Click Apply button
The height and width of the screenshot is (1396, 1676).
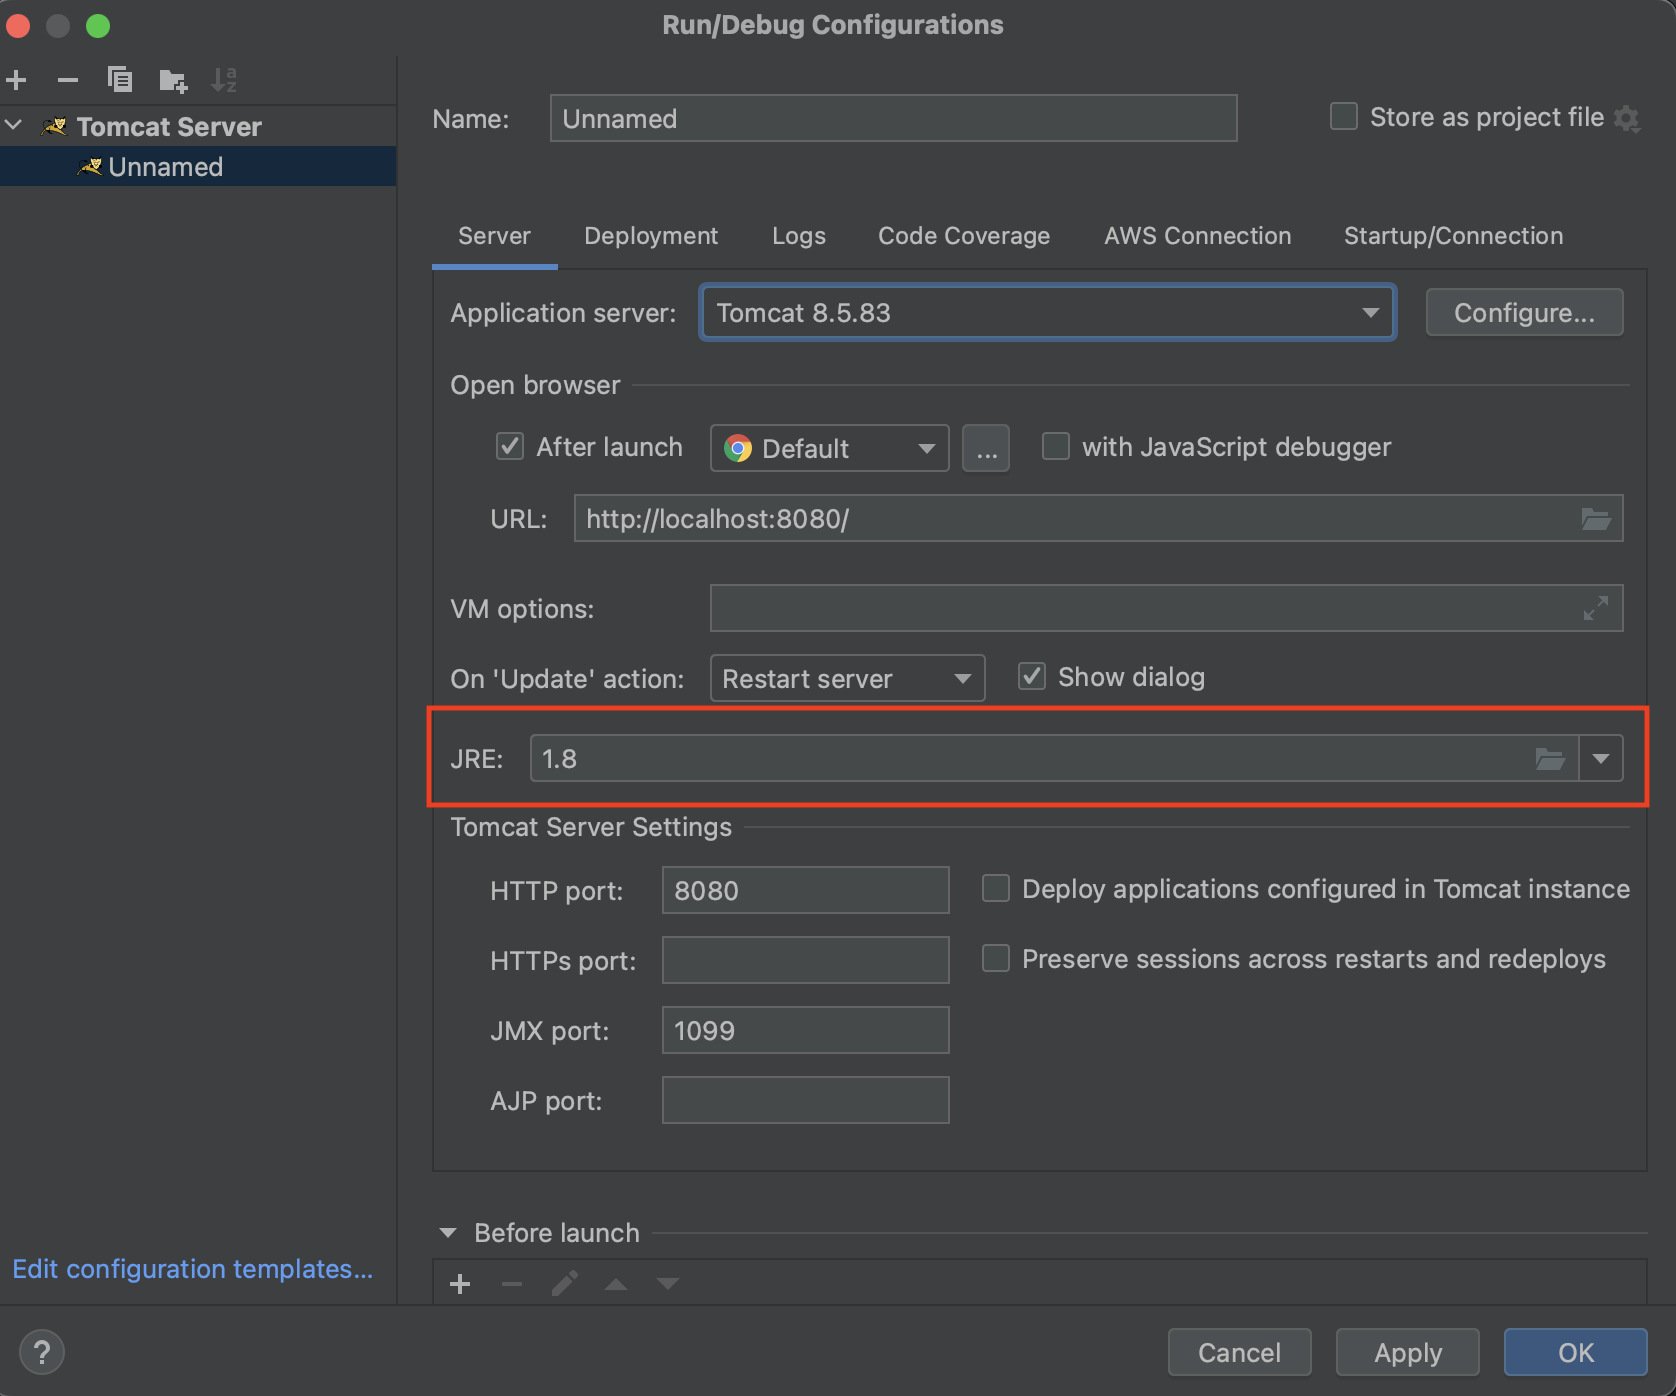point(1408,1353)
